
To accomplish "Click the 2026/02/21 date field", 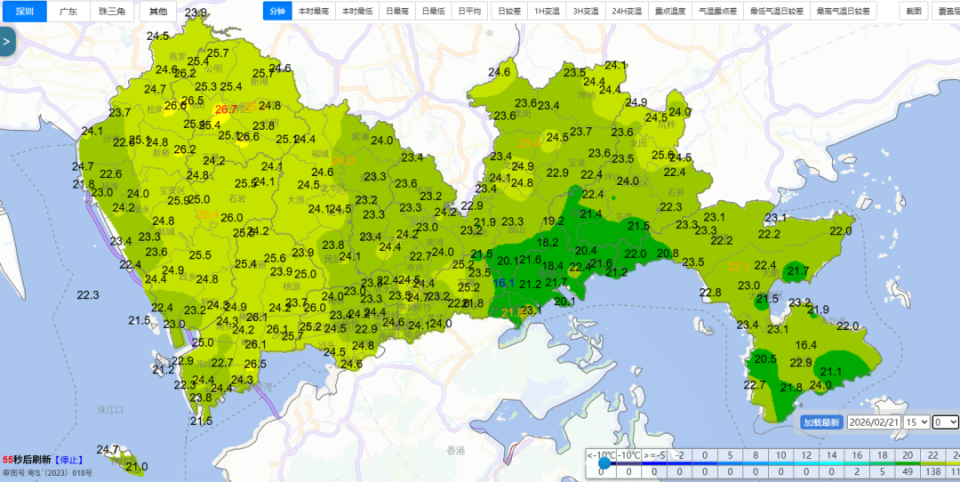I will [874, 422].
